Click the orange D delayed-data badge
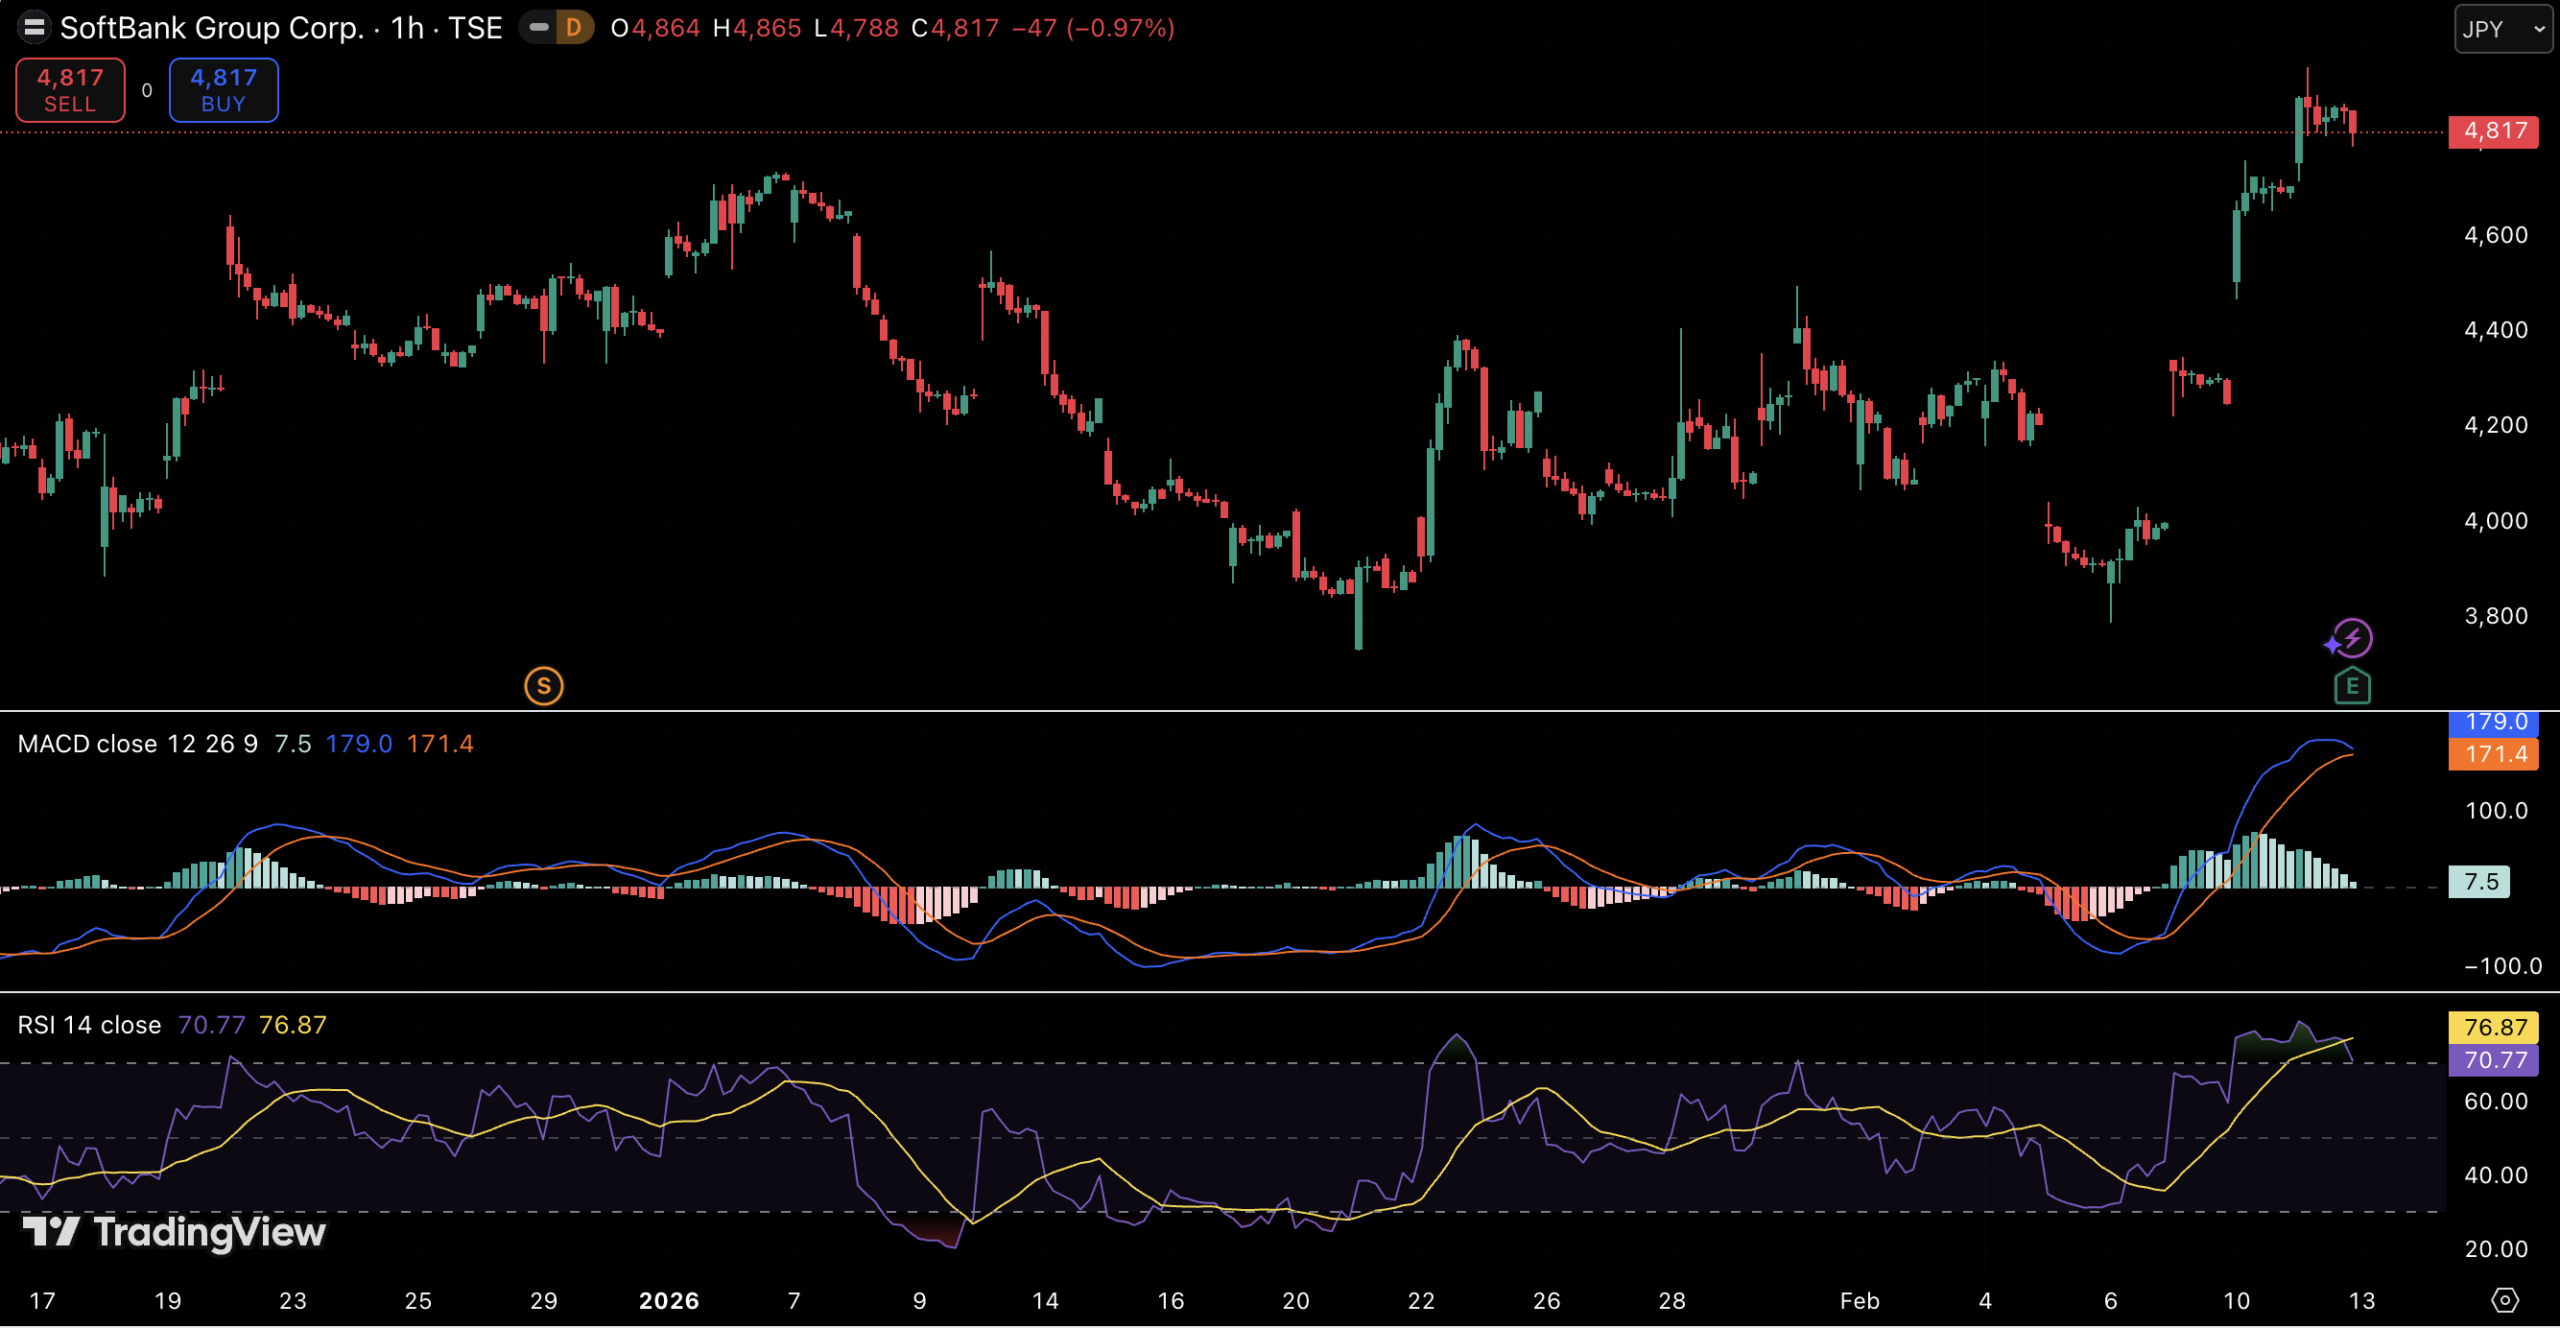The height and width of the screenshot is (1328, 2560). point(574,28)
